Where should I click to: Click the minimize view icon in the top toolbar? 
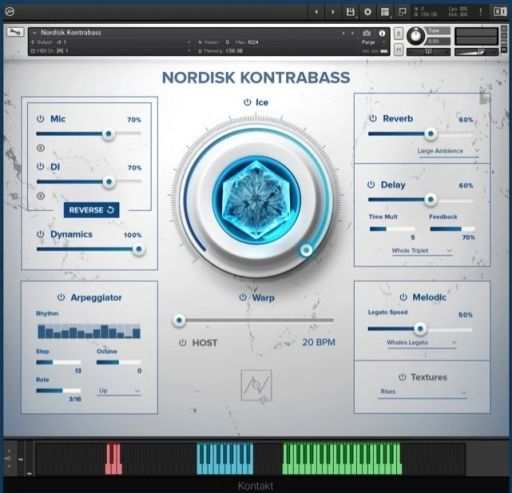click(x=402, y=12)
